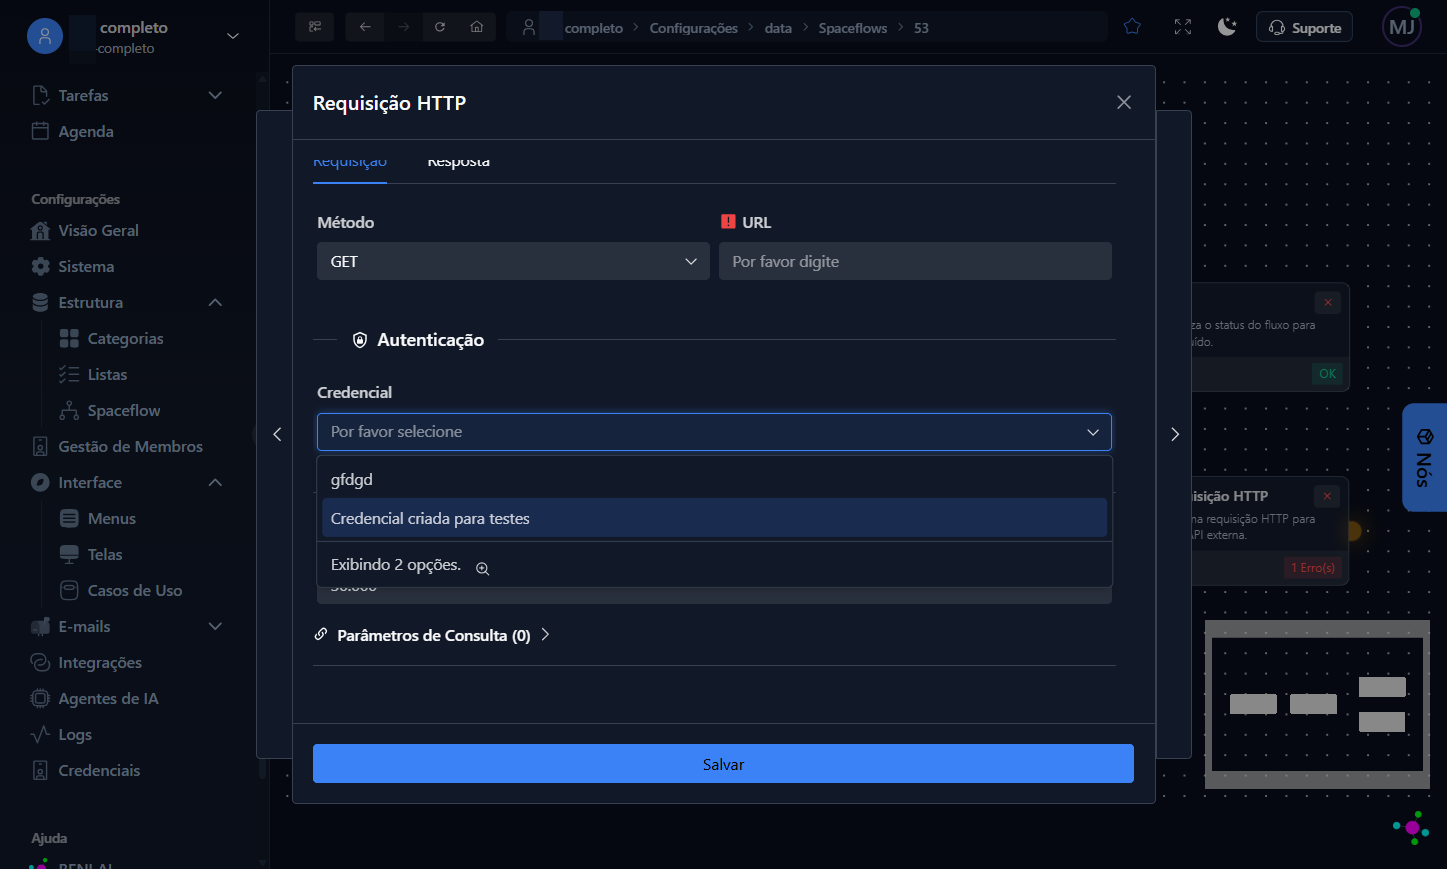Go back with the left arrow icon
Viewport: 1447px width, 869px height.
[365, 27]
